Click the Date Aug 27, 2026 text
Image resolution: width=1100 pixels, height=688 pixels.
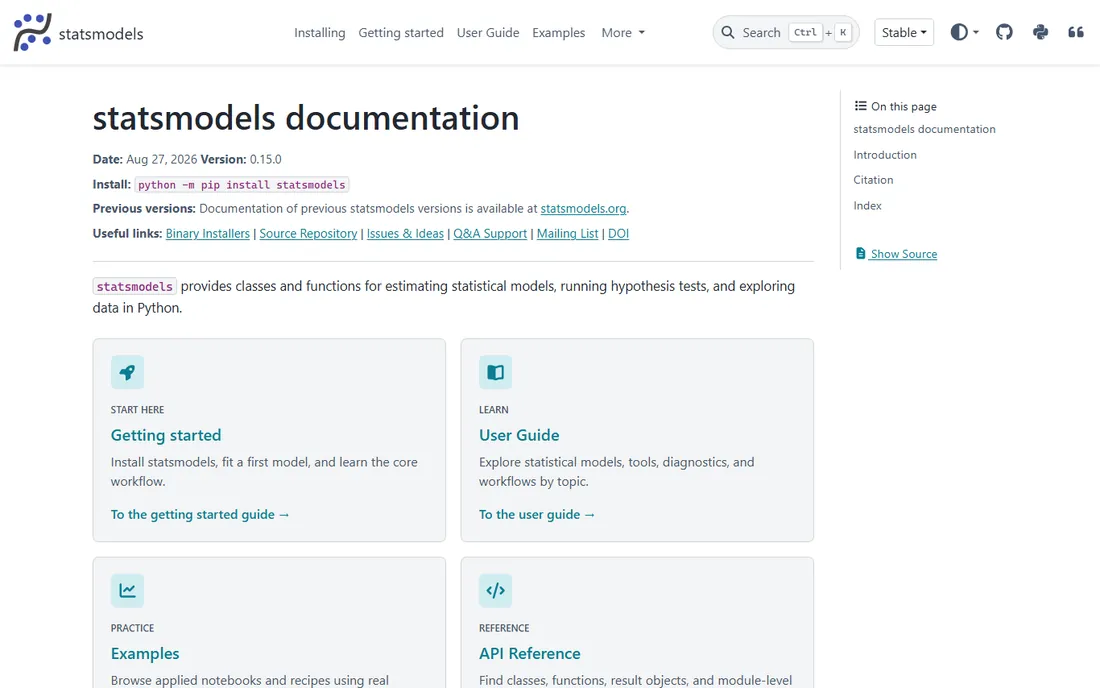click(145, 159)
